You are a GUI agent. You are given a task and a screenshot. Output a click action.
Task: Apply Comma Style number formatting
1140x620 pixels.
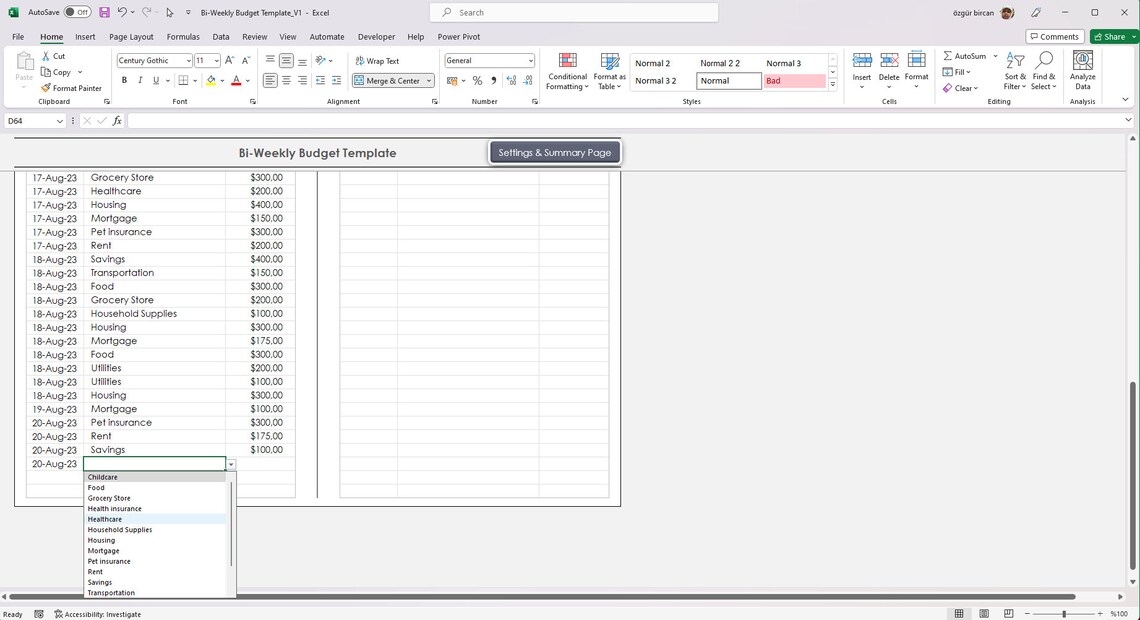coord(493,80)
